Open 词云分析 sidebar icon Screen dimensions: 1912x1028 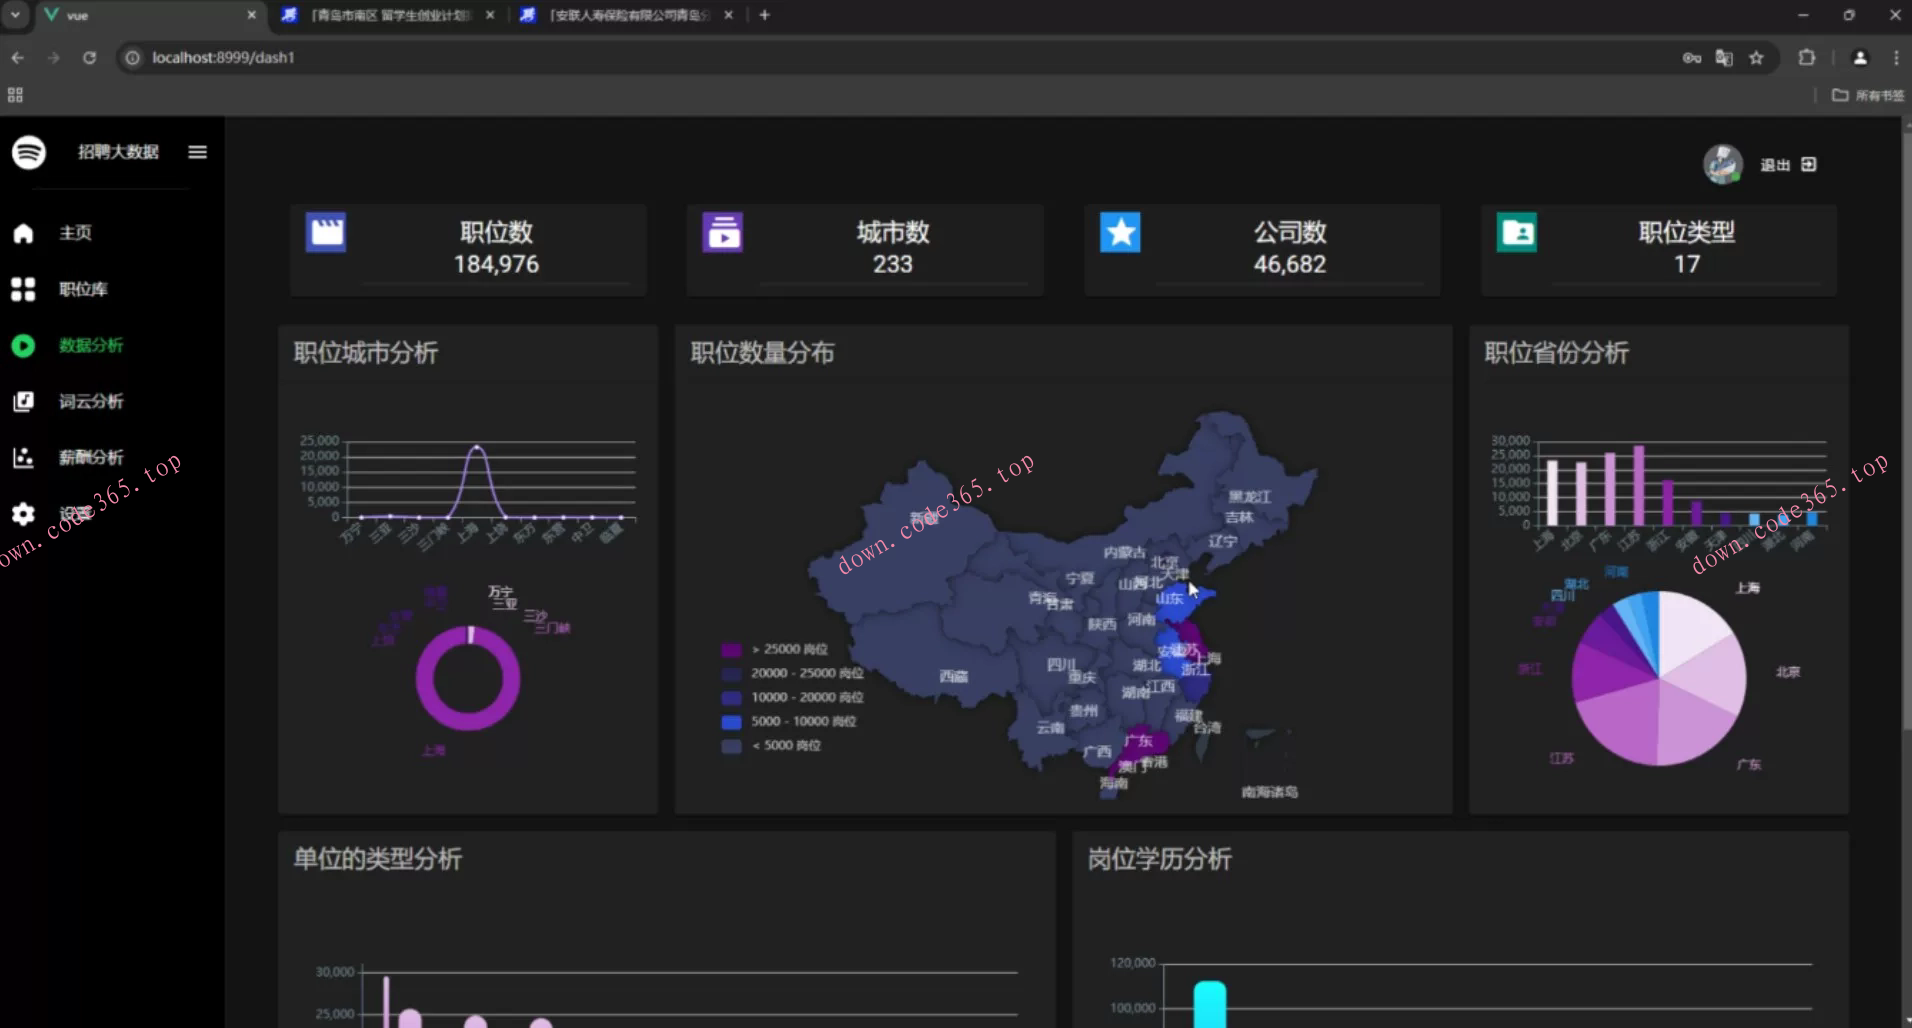[x=23, y=402]
